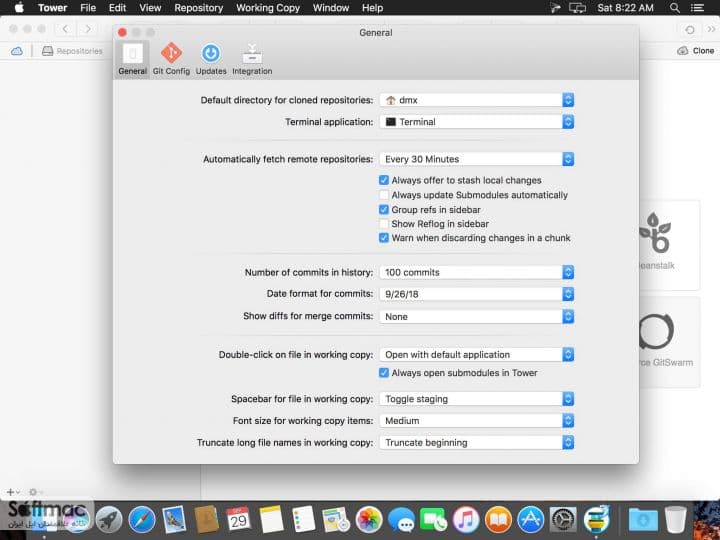Click the refresh icon in Tower toolbar

coord(690,30)
